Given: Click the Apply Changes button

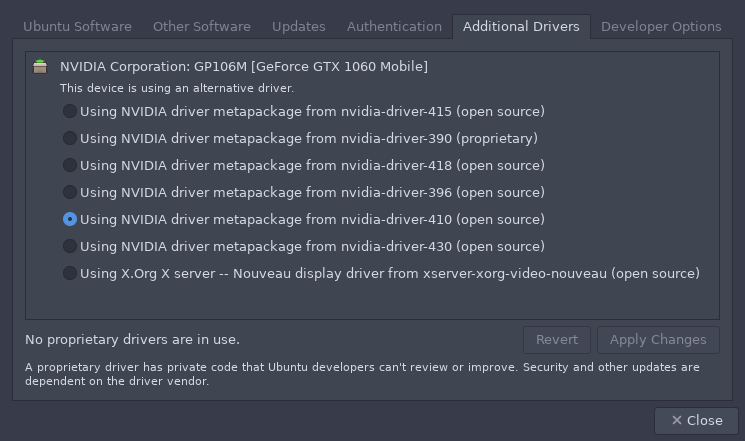Looking at the screenshot, I should [x=658, y=340].
